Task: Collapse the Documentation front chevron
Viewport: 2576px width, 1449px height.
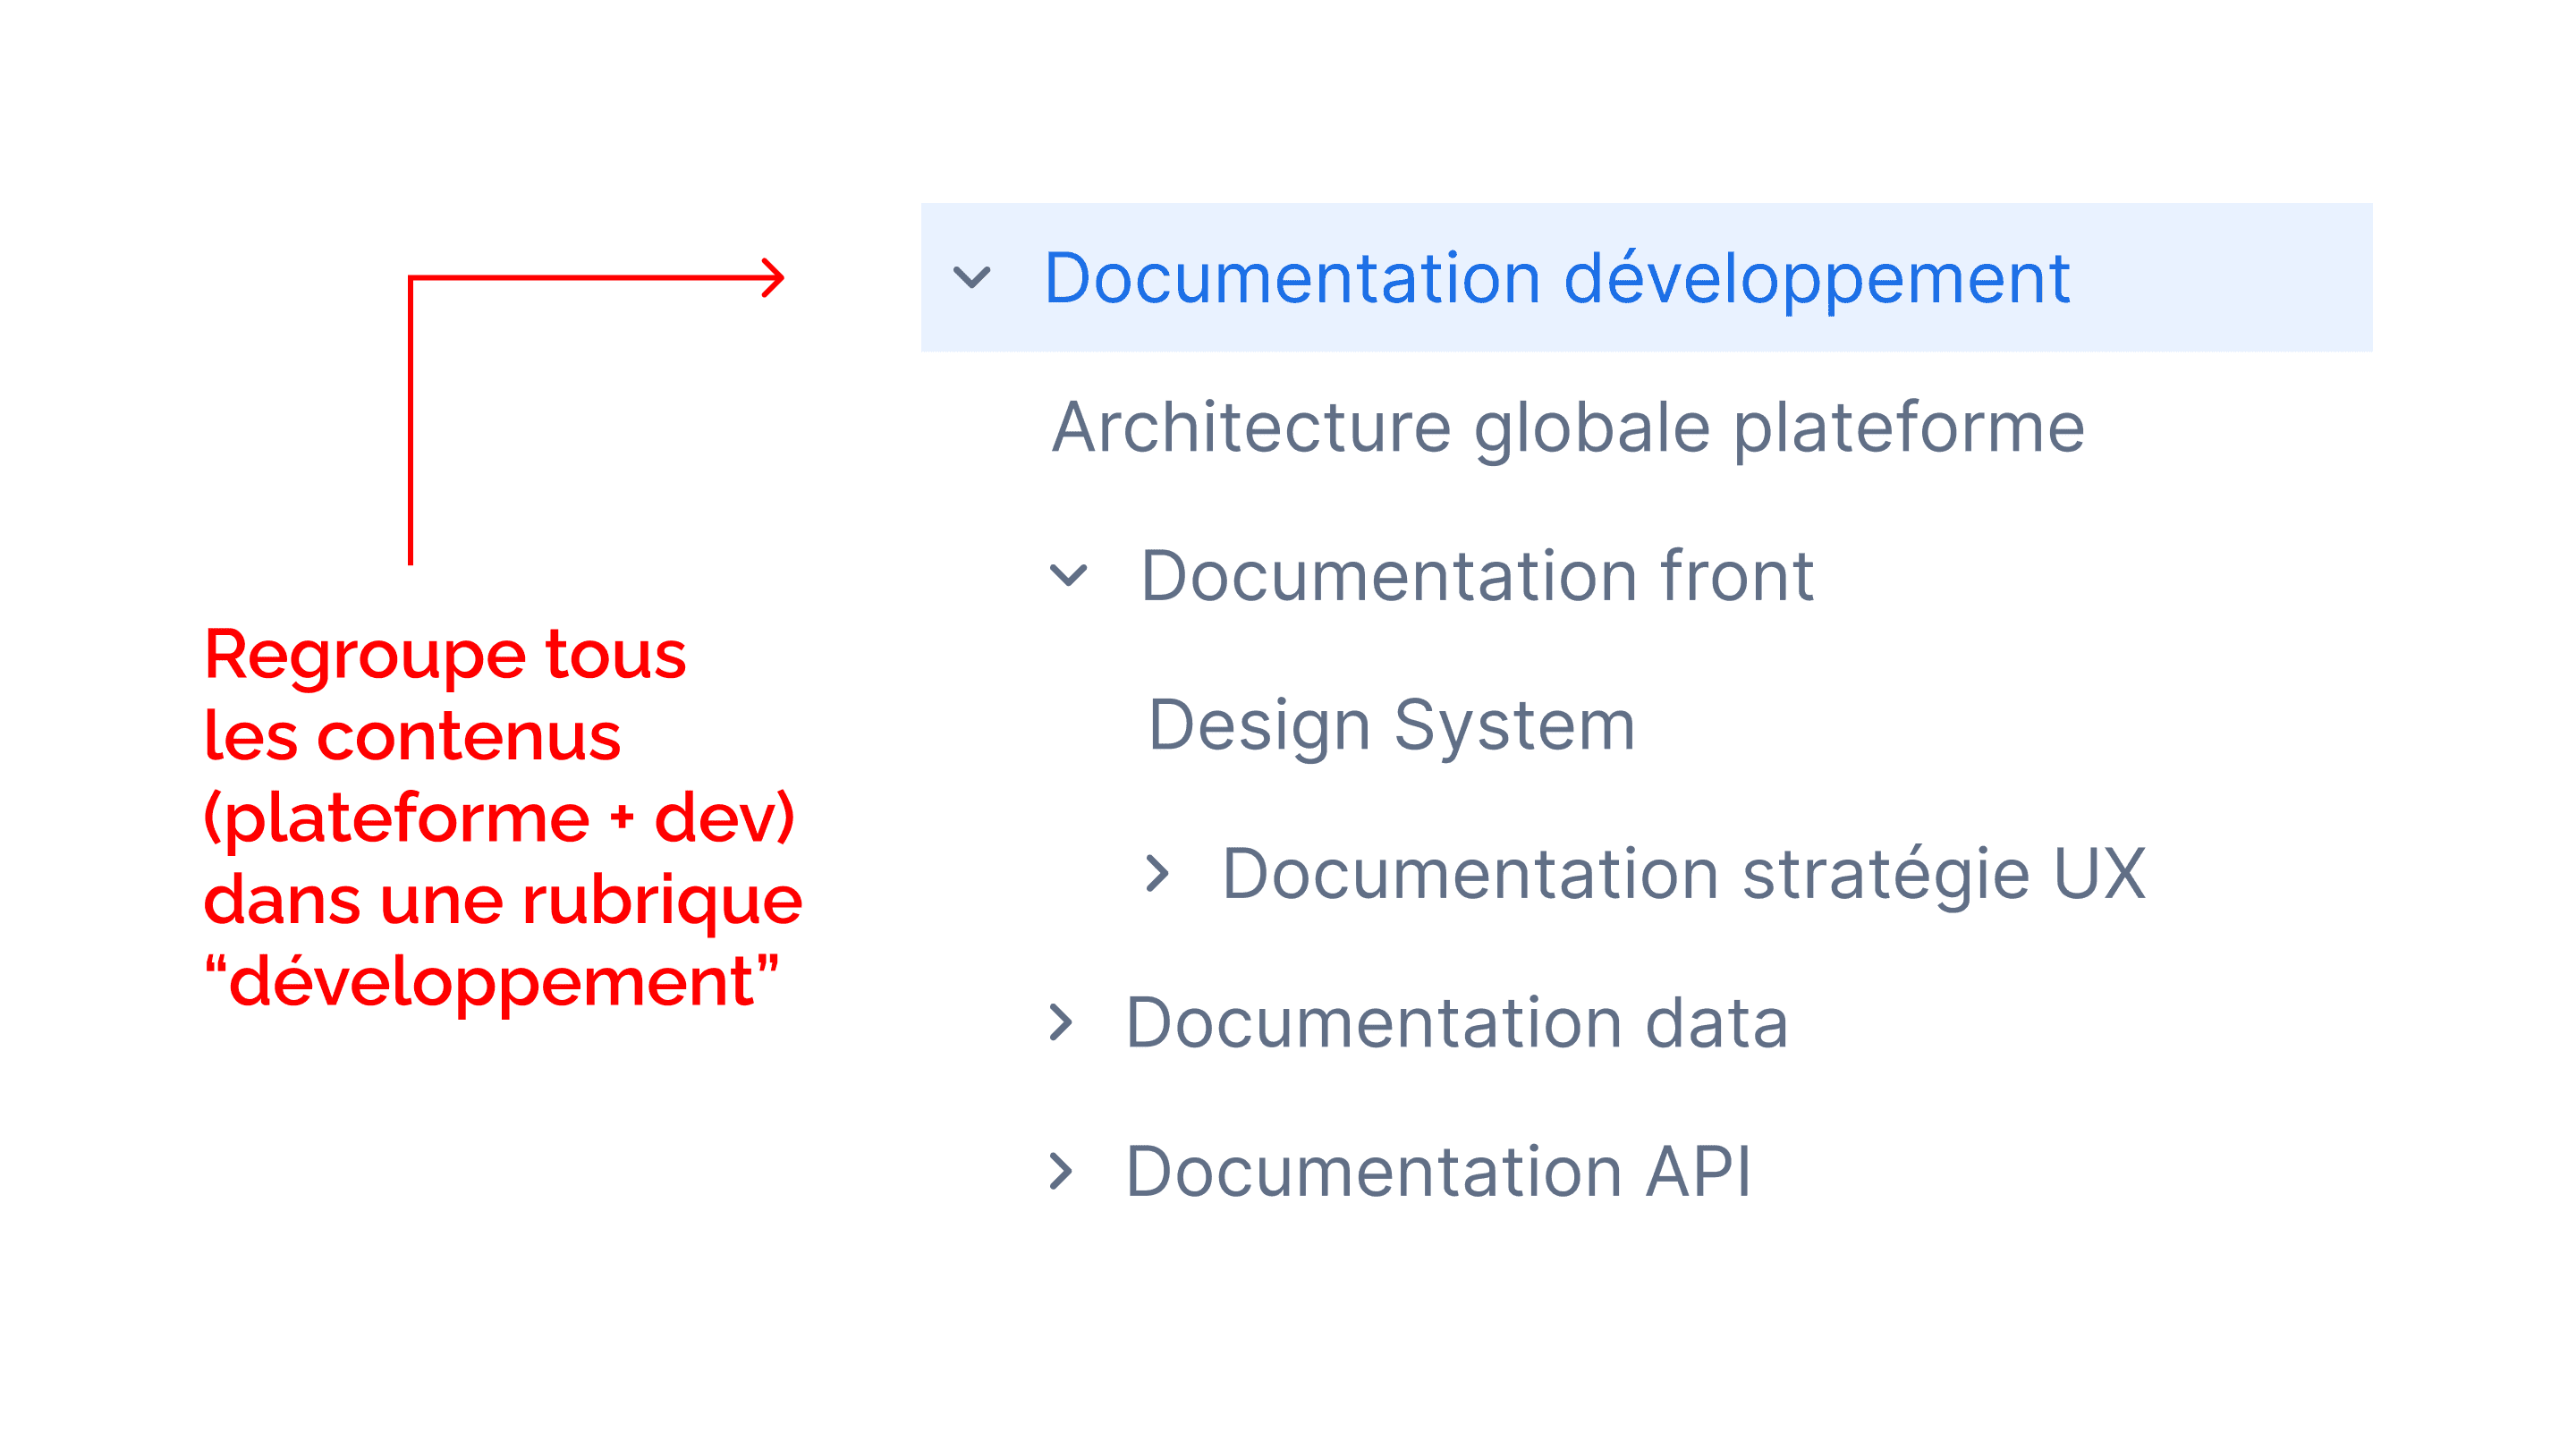Action: pyautogui.click(x=1068, y=575)
